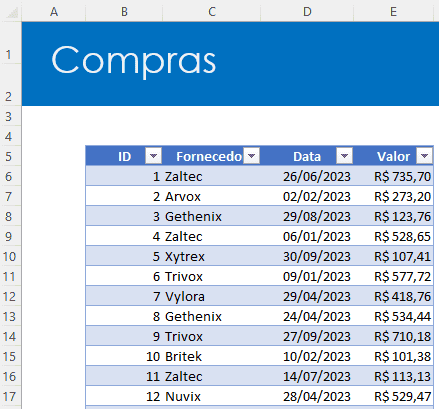The height and width of the screenshot is (409, 439).
Task: Select the Gethenix cell in row 8
Action: [212, 216]
